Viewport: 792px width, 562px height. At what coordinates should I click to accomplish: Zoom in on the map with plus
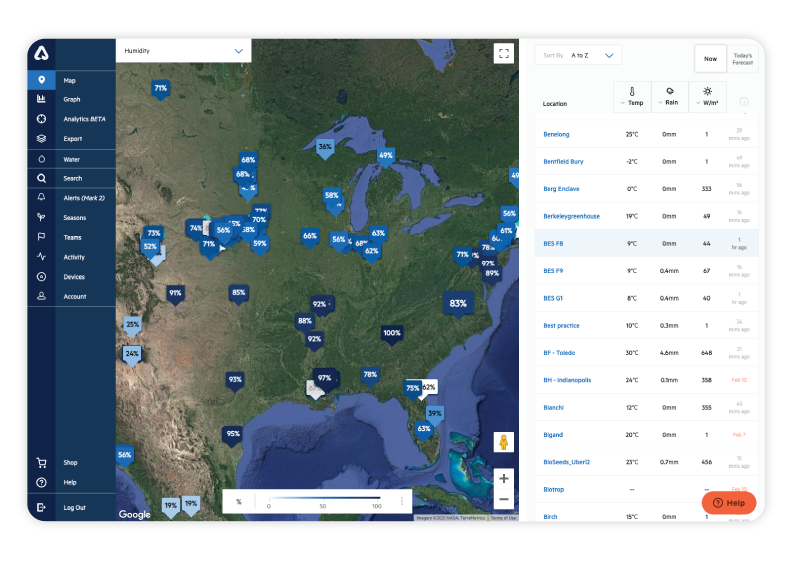504,478
